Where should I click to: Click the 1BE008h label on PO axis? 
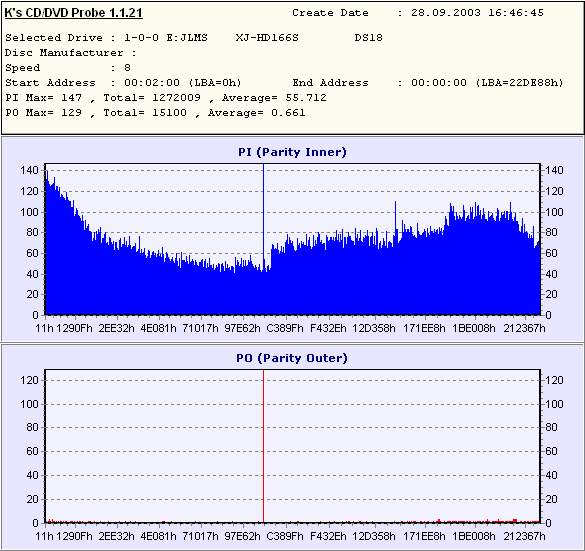click(474, 536)
